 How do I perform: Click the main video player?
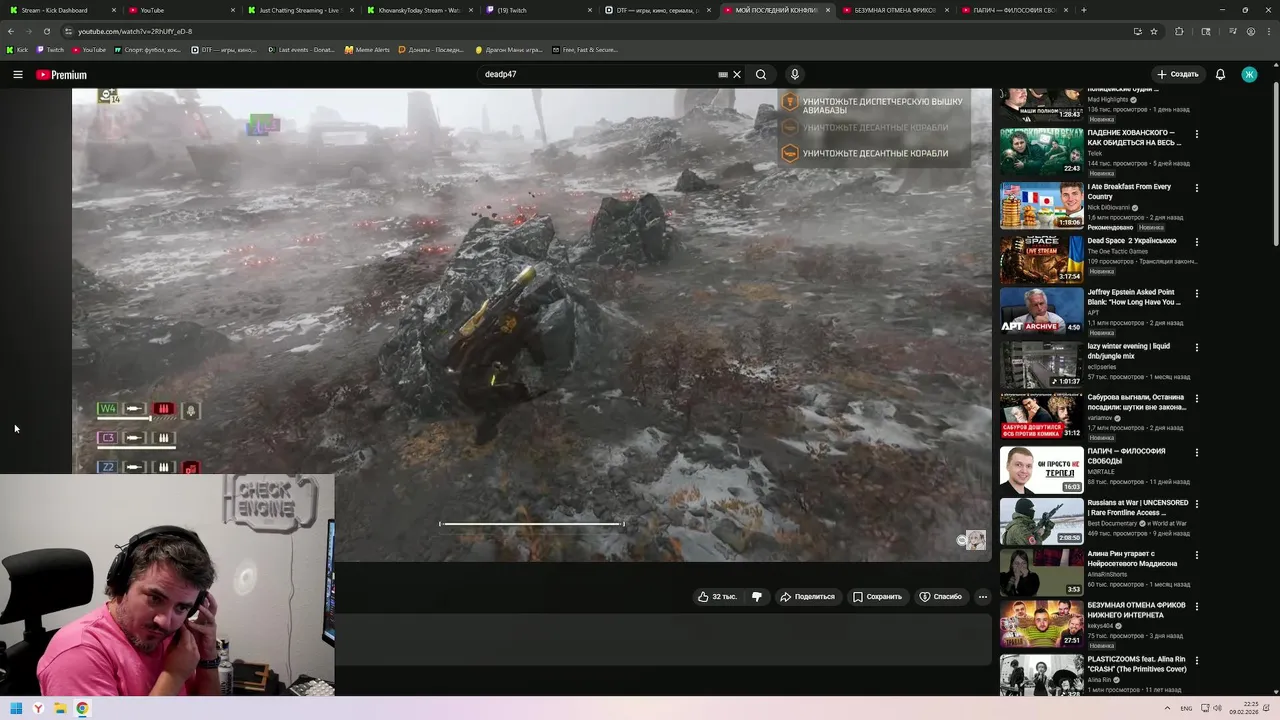click(x=531, y=325)
